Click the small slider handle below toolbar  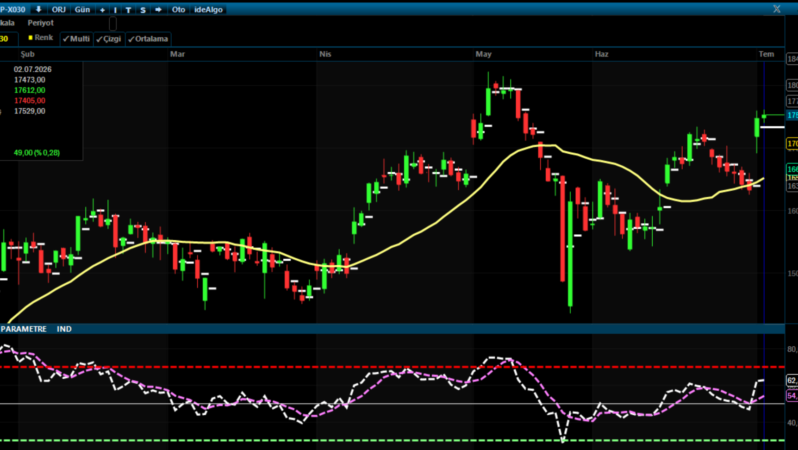(x=113, y=23)
